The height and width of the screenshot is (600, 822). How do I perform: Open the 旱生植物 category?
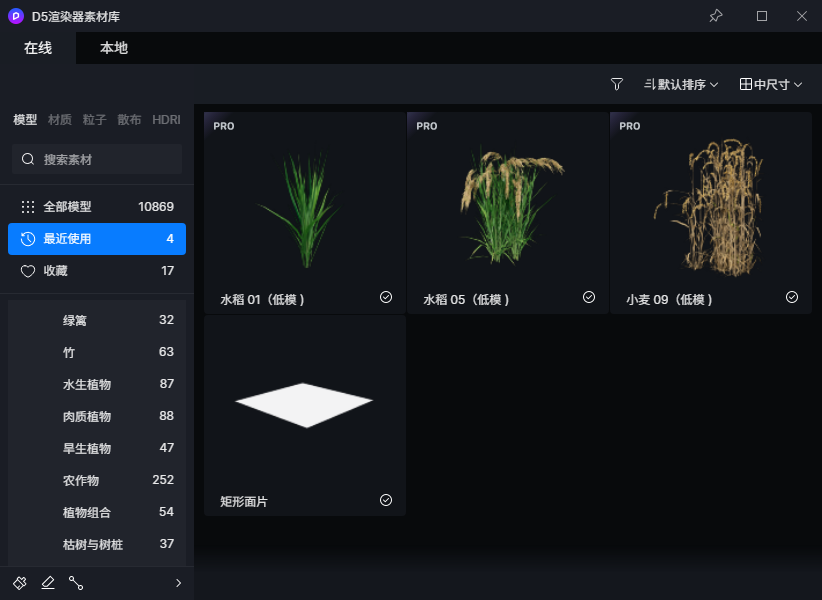tap(97, 448)
